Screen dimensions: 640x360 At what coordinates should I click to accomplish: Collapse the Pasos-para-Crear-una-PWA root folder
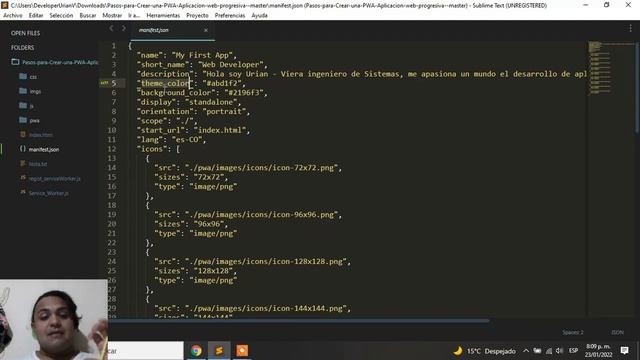click(55, 62)
